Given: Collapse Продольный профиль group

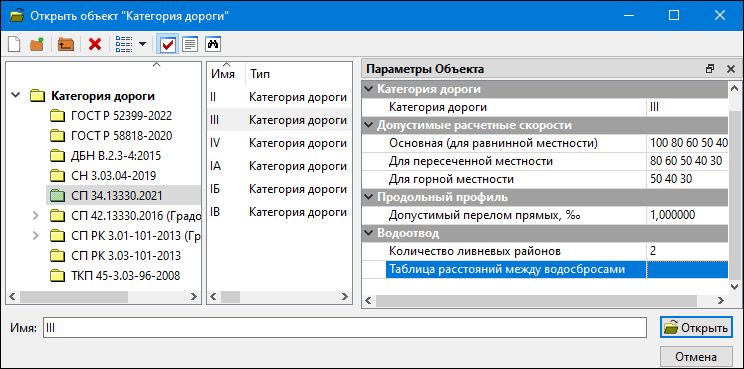Looking at the screenshot, I should (x=369, y=197).
